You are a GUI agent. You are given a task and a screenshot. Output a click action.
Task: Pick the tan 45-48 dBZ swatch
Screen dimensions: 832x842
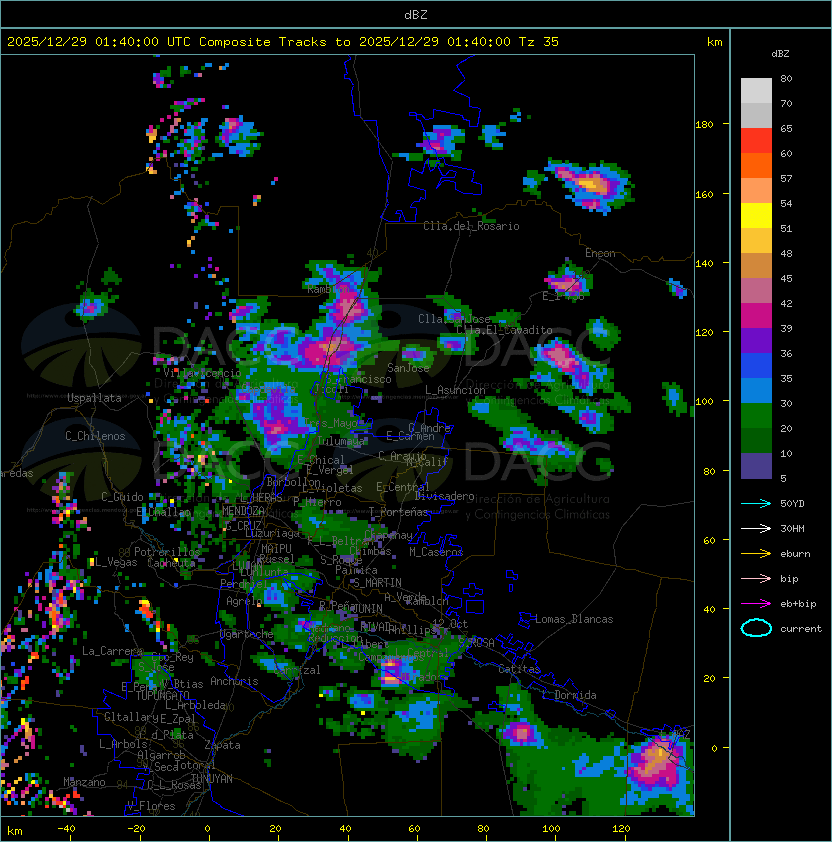point(756,266)
